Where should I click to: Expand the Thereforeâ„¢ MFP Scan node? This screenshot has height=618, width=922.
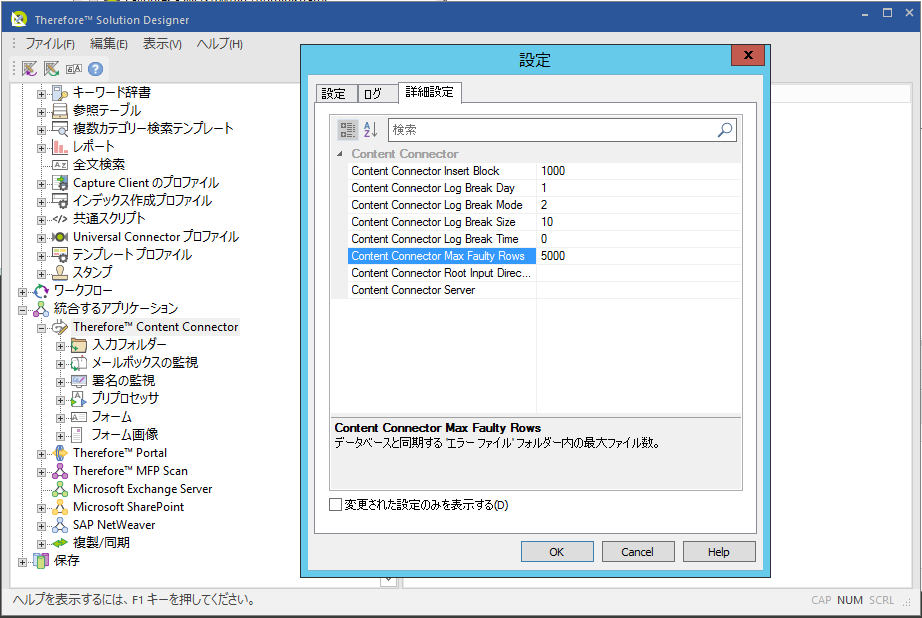tap(41, 472)
